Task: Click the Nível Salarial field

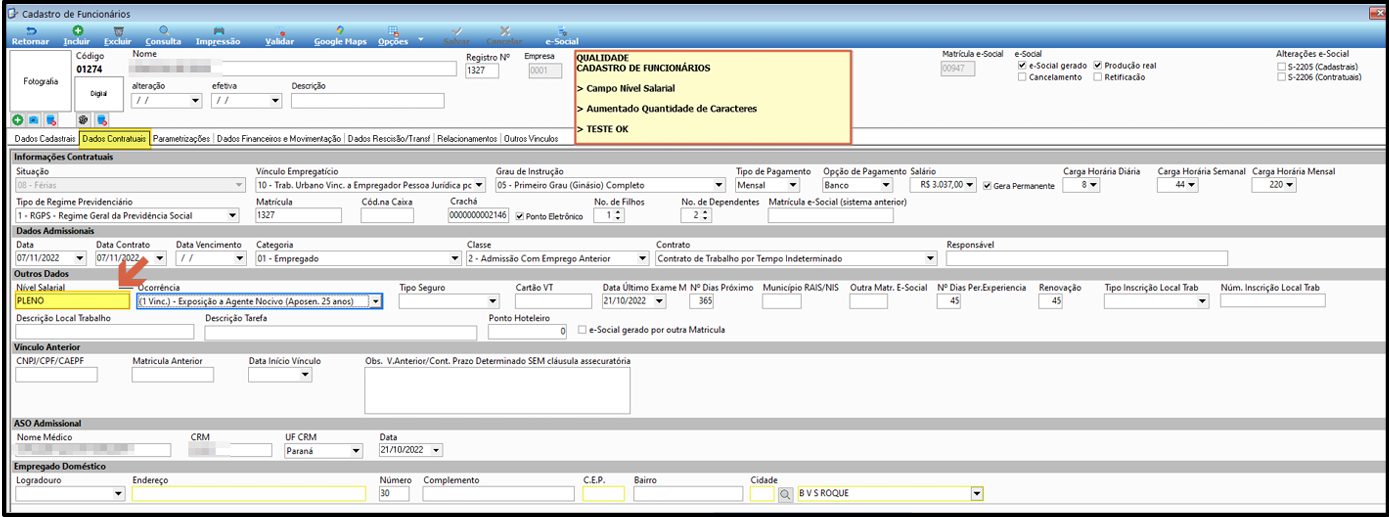Action: (73, 300)
